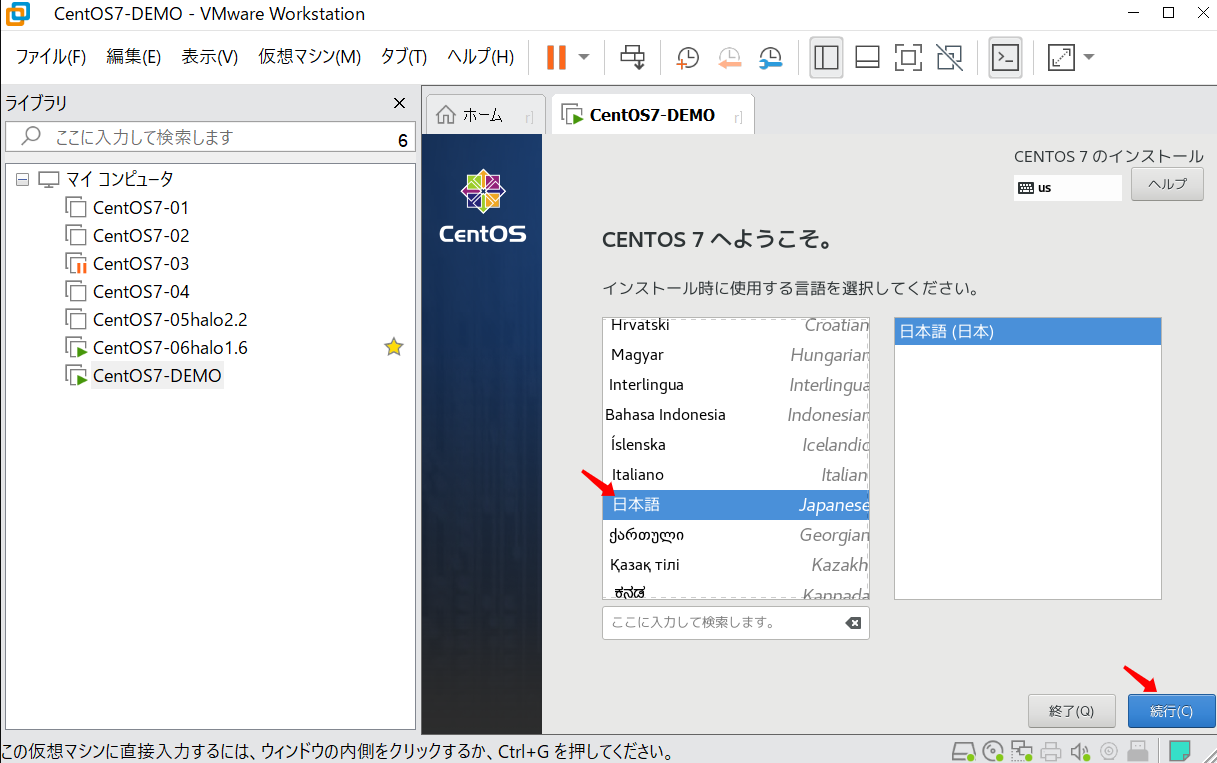The image size is (1217, 763).
Task: Click the USB controller status icon
Action: [x=1137, y=751]
